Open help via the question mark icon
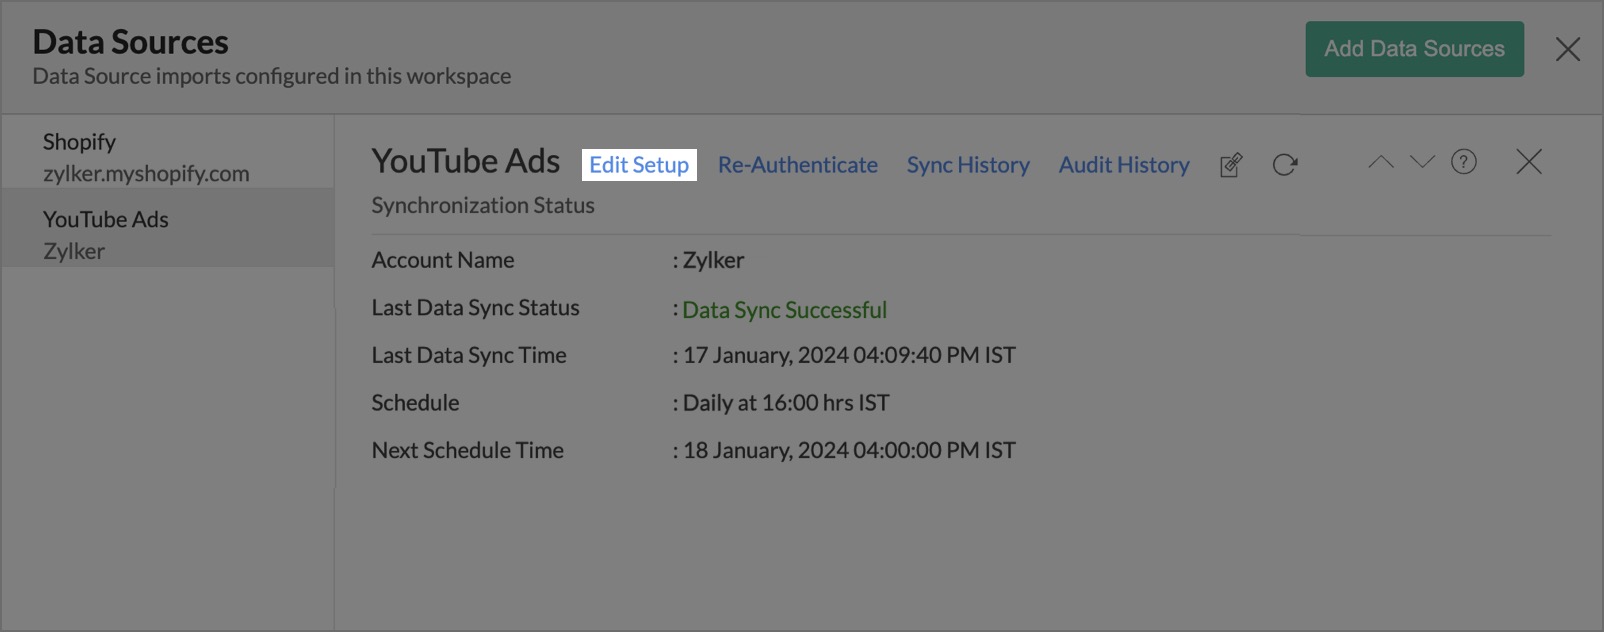 pos(1464,162)
